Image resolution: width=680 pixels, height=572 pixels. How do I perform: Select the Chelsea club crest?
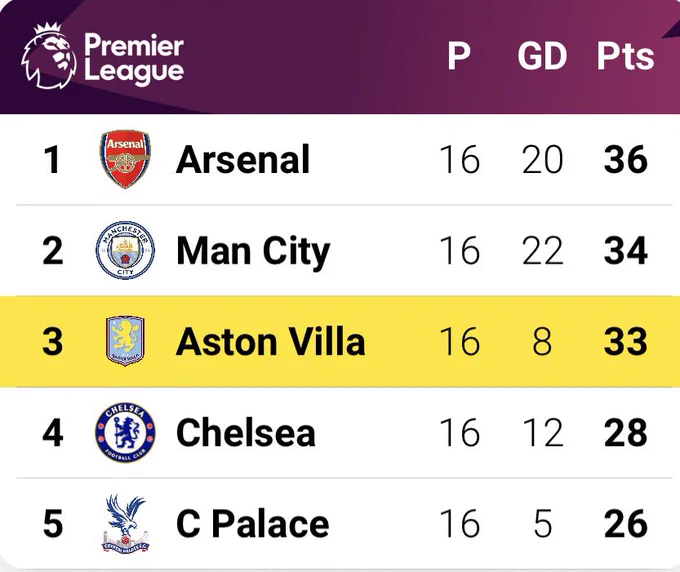(x=125, y=432)
